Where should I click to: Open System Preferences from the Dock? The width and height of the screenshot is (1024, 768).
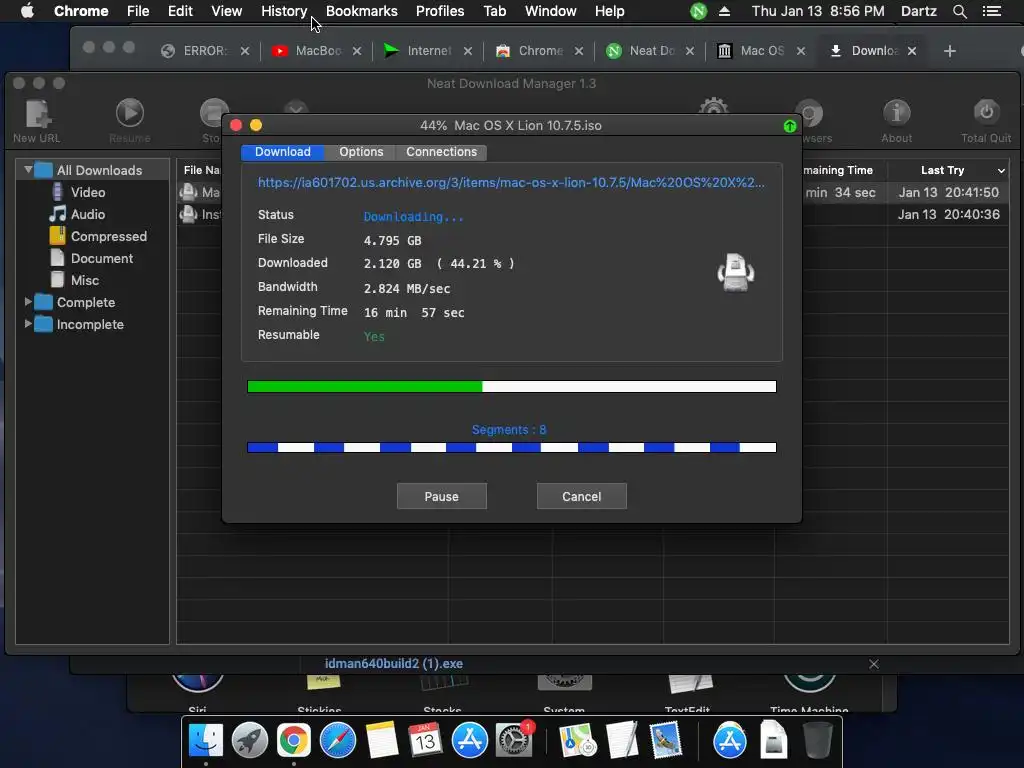(514, 741)
